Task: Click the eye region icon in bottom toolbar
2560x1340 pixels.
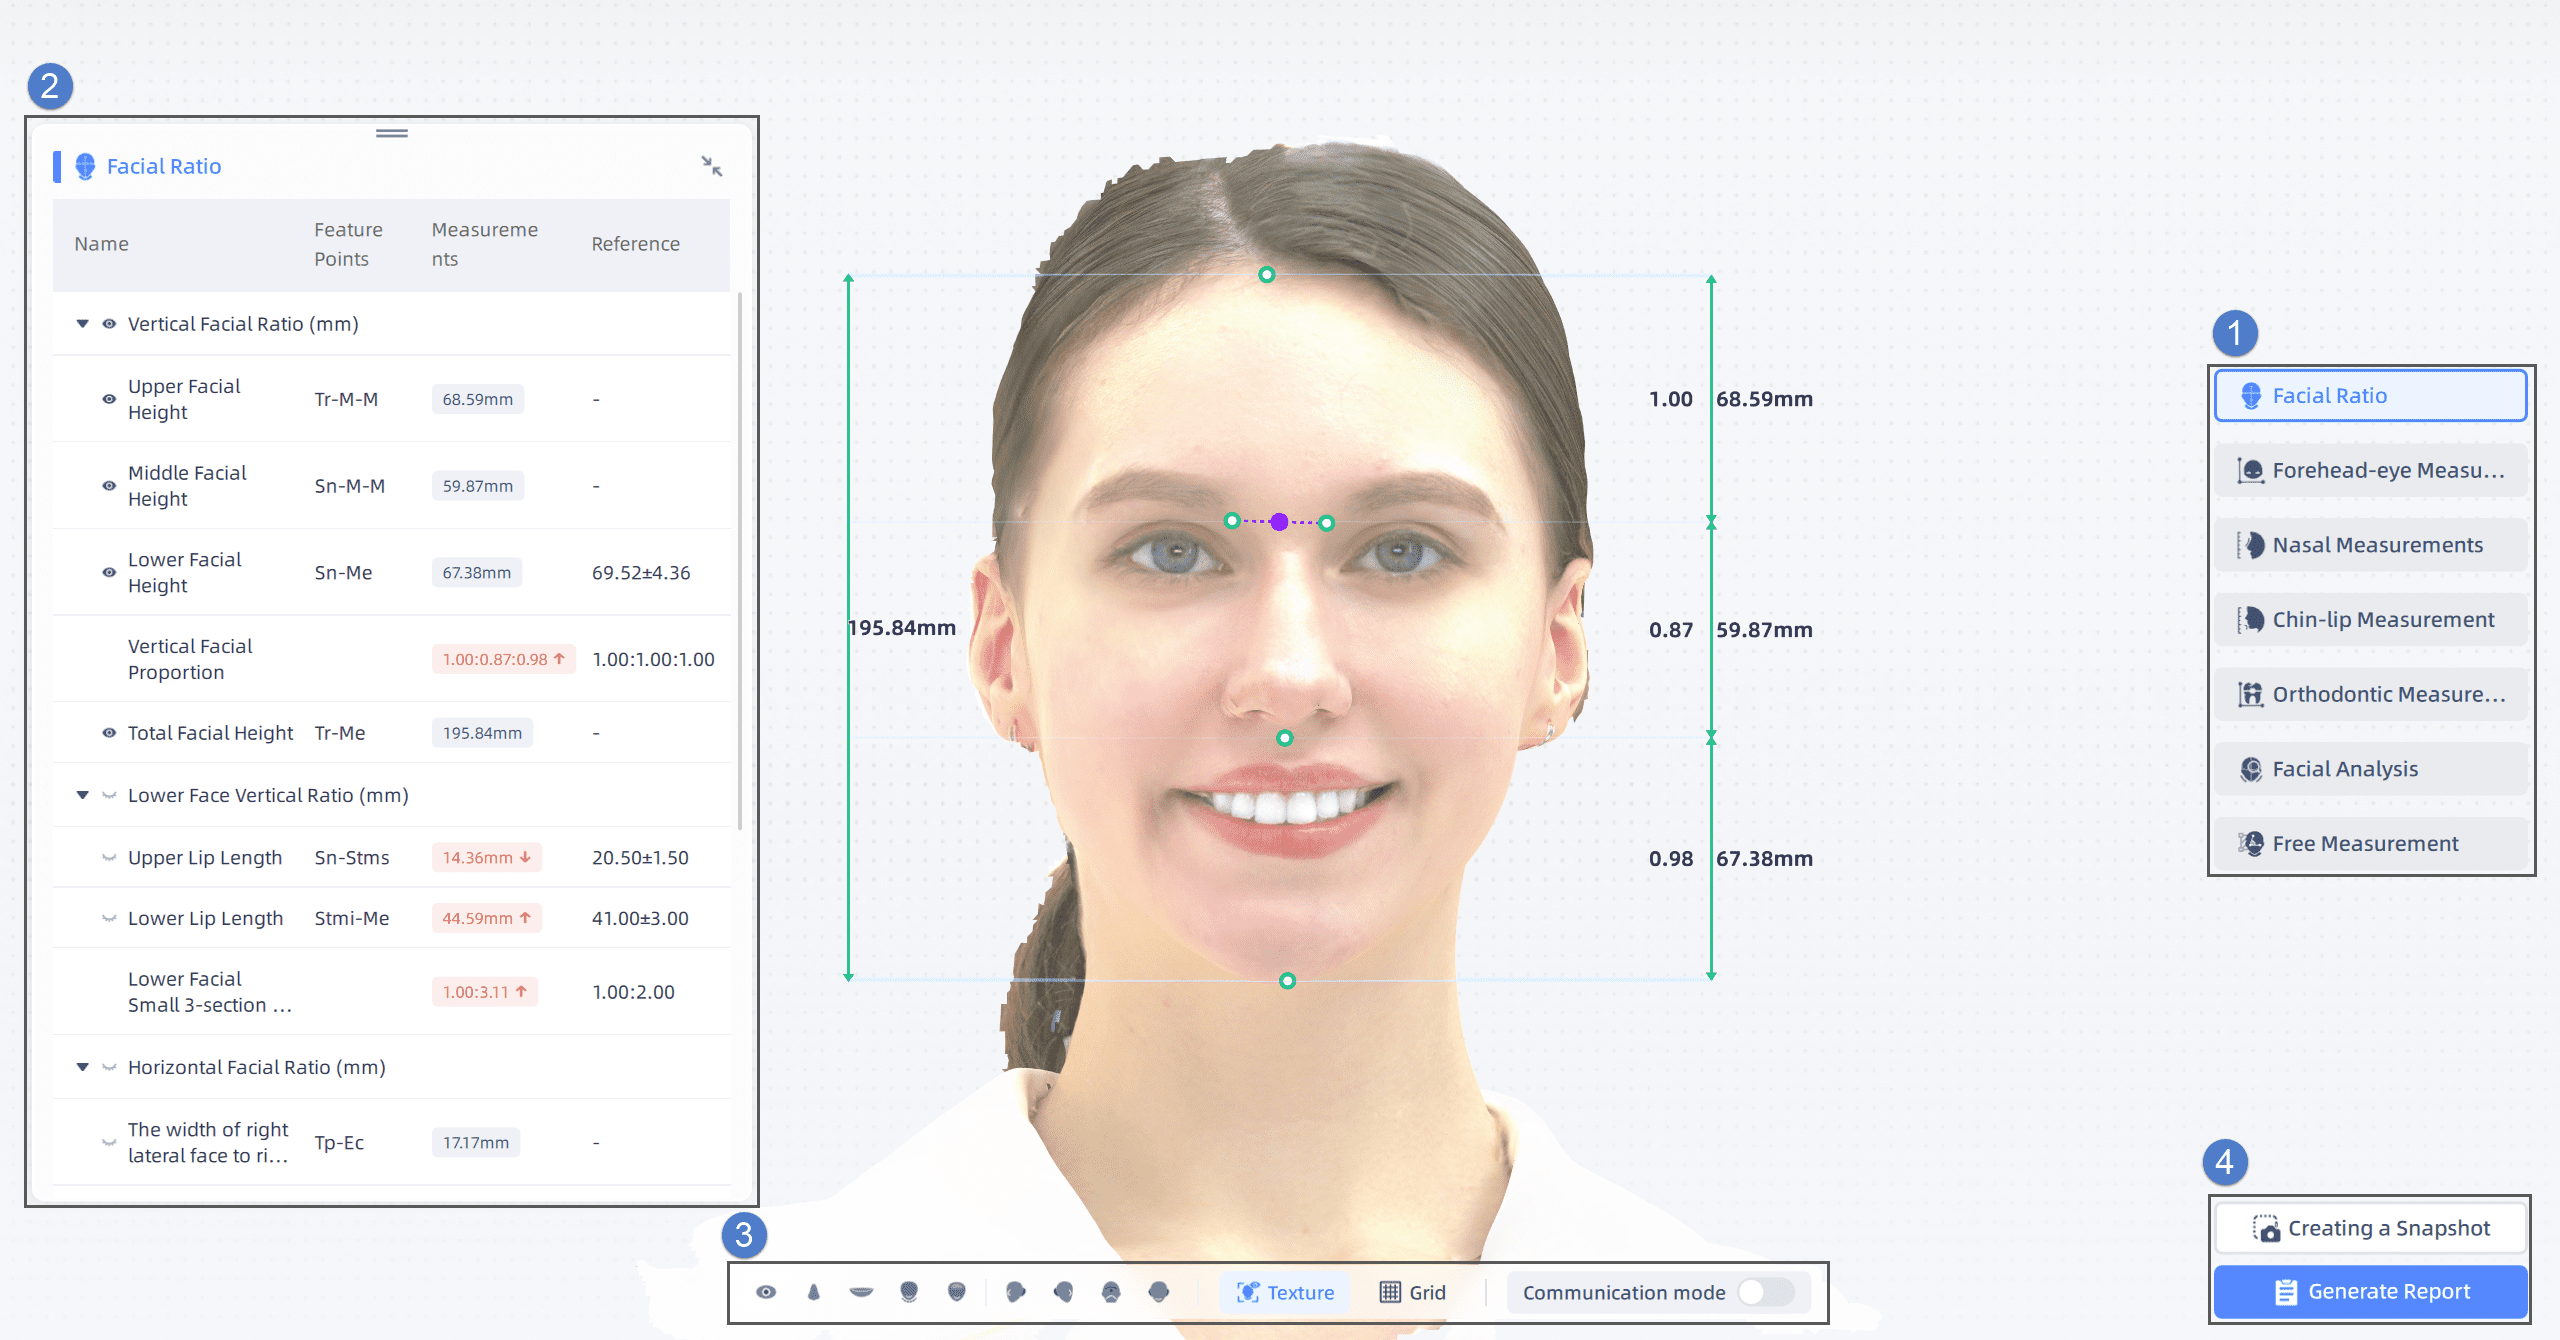Action: (766, 1292)
